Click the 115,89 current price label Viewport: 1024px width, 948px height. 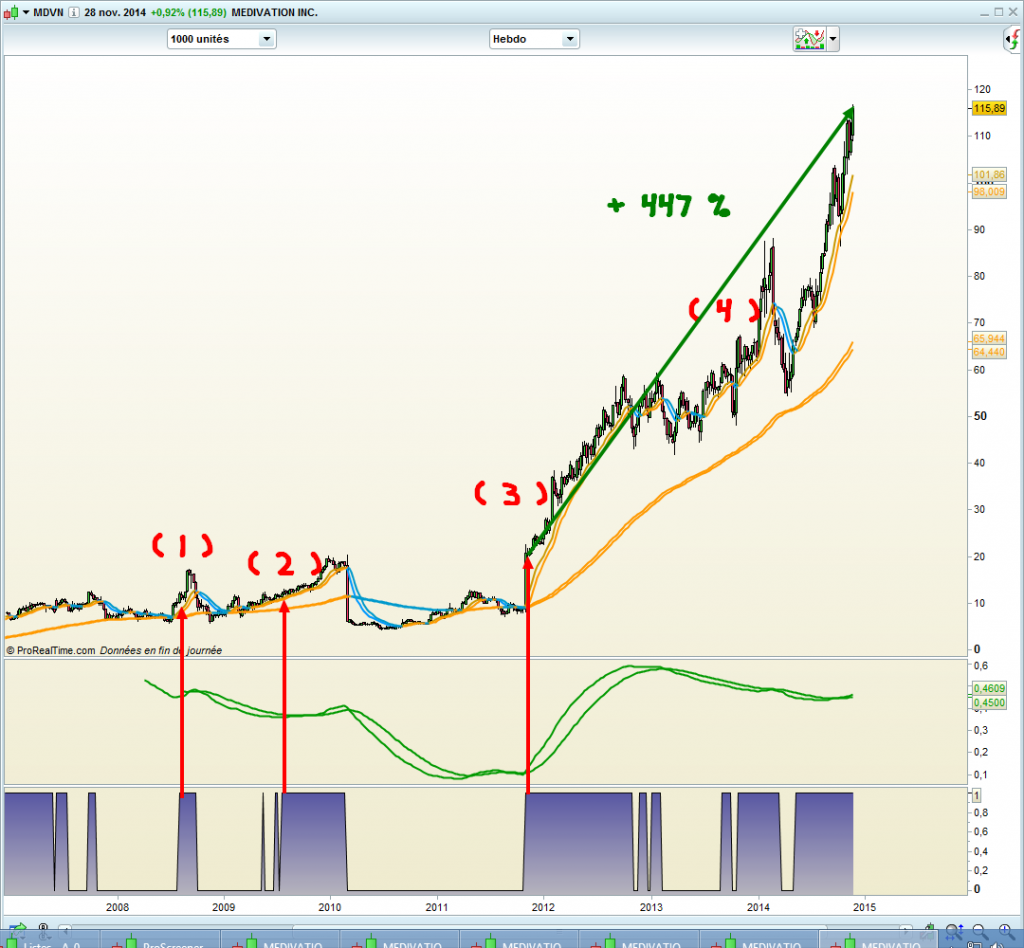pyautogui.click(x=987, y=107)
